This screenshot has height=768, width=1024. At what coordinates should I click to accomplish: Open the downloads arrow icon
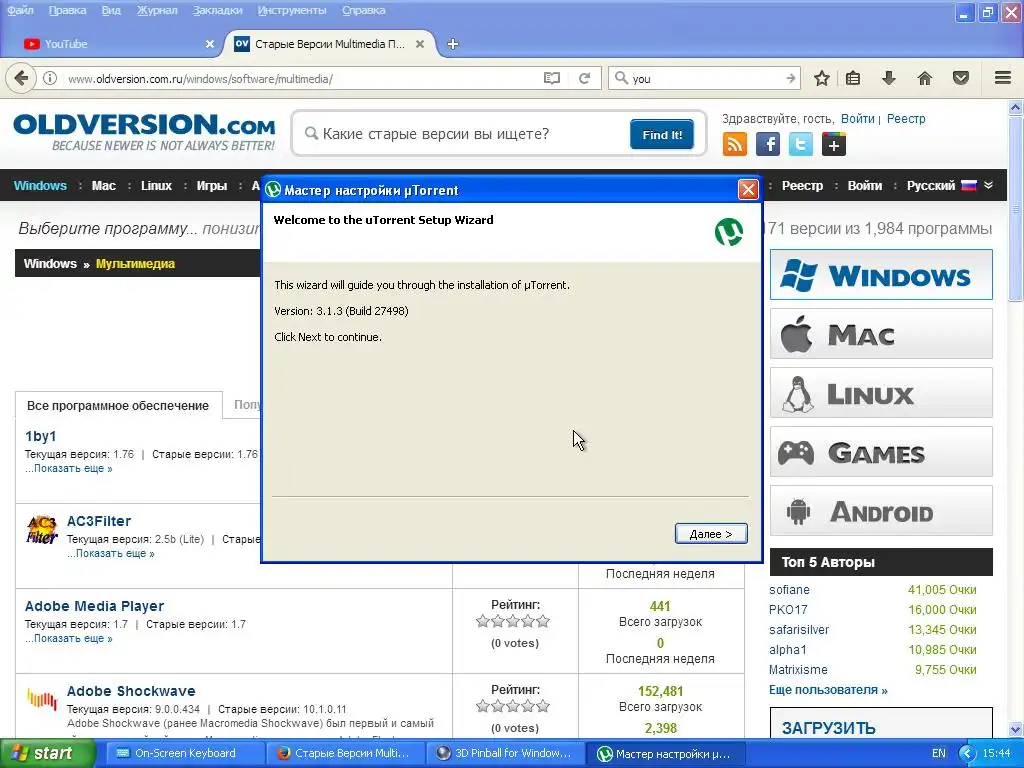pos(889,78)
